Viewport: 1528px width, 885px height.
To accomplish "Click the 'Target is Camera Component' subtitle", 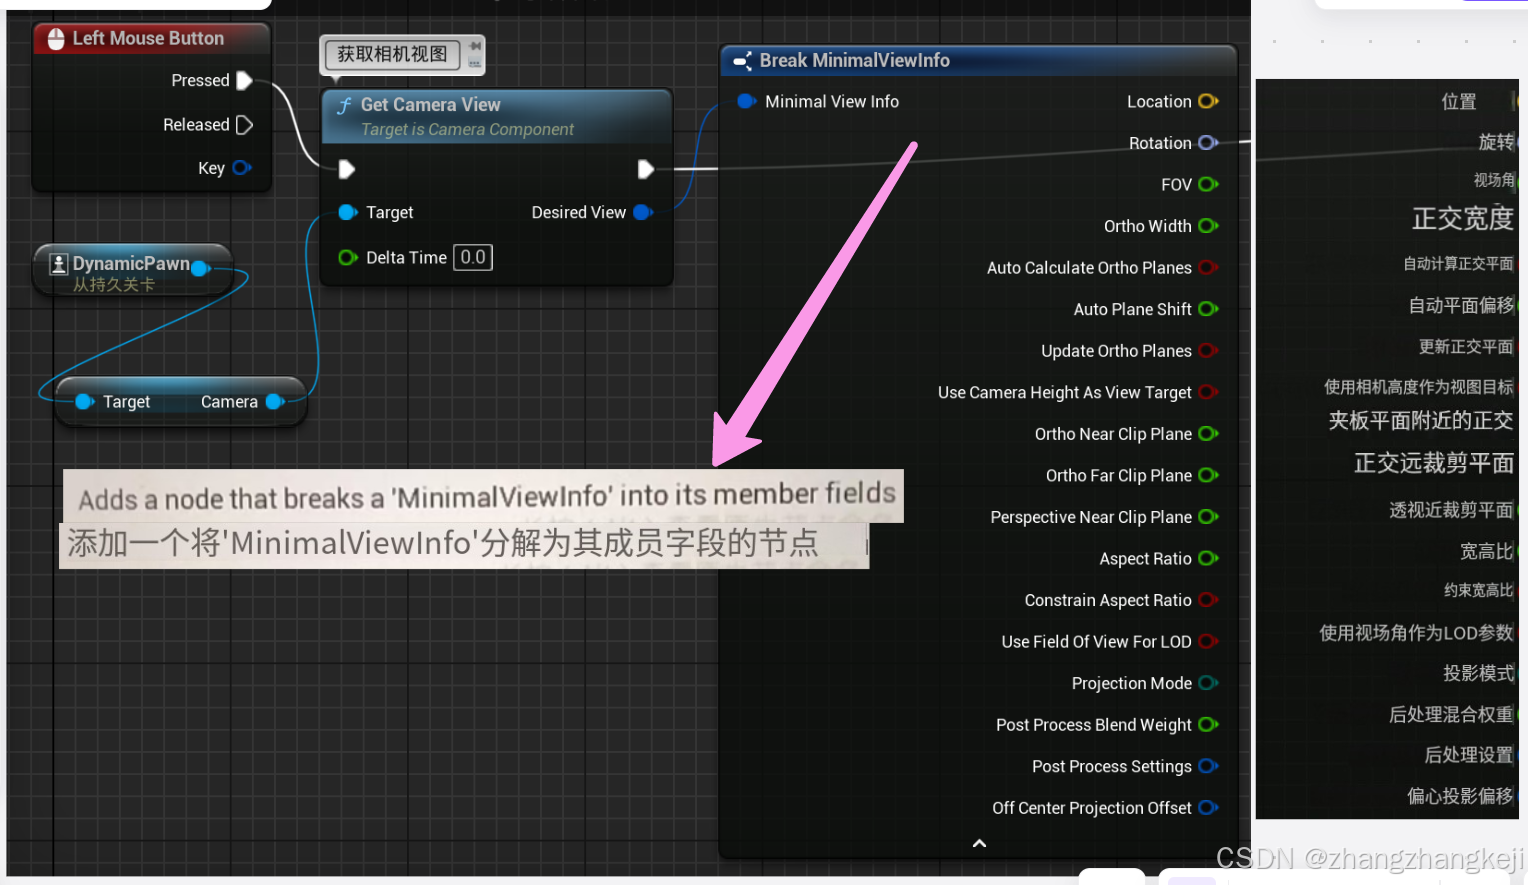I will 467,130.
